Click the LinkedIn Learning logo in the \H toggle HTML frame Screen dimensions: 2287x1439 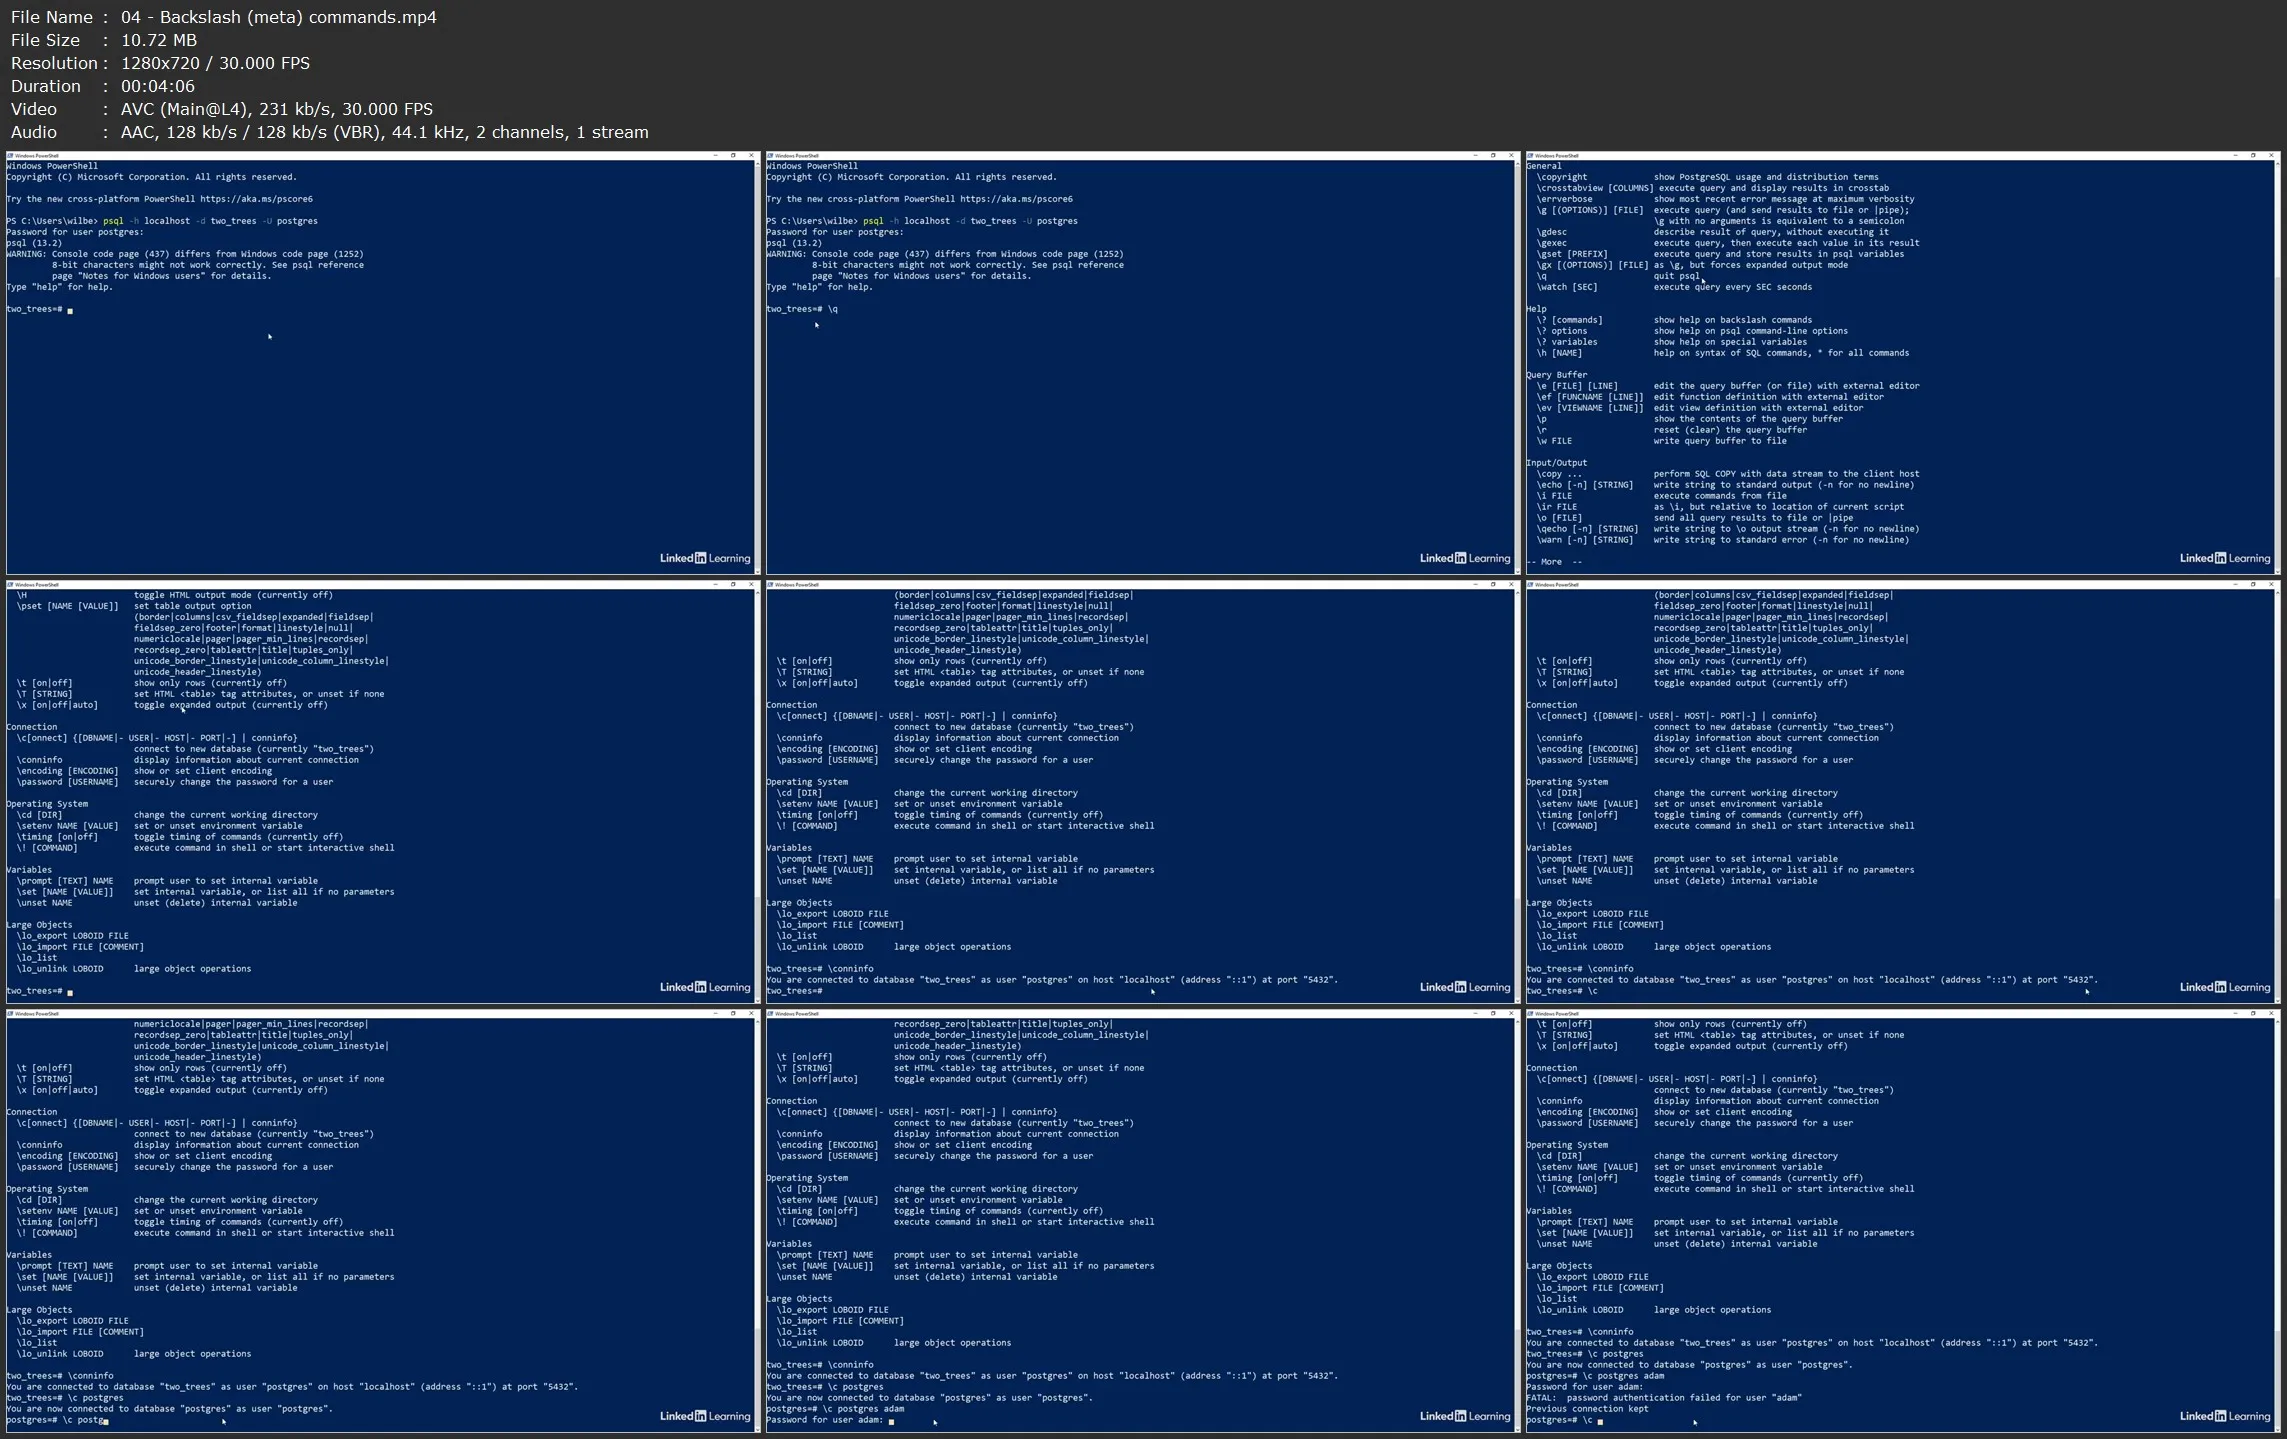[704, 987]
